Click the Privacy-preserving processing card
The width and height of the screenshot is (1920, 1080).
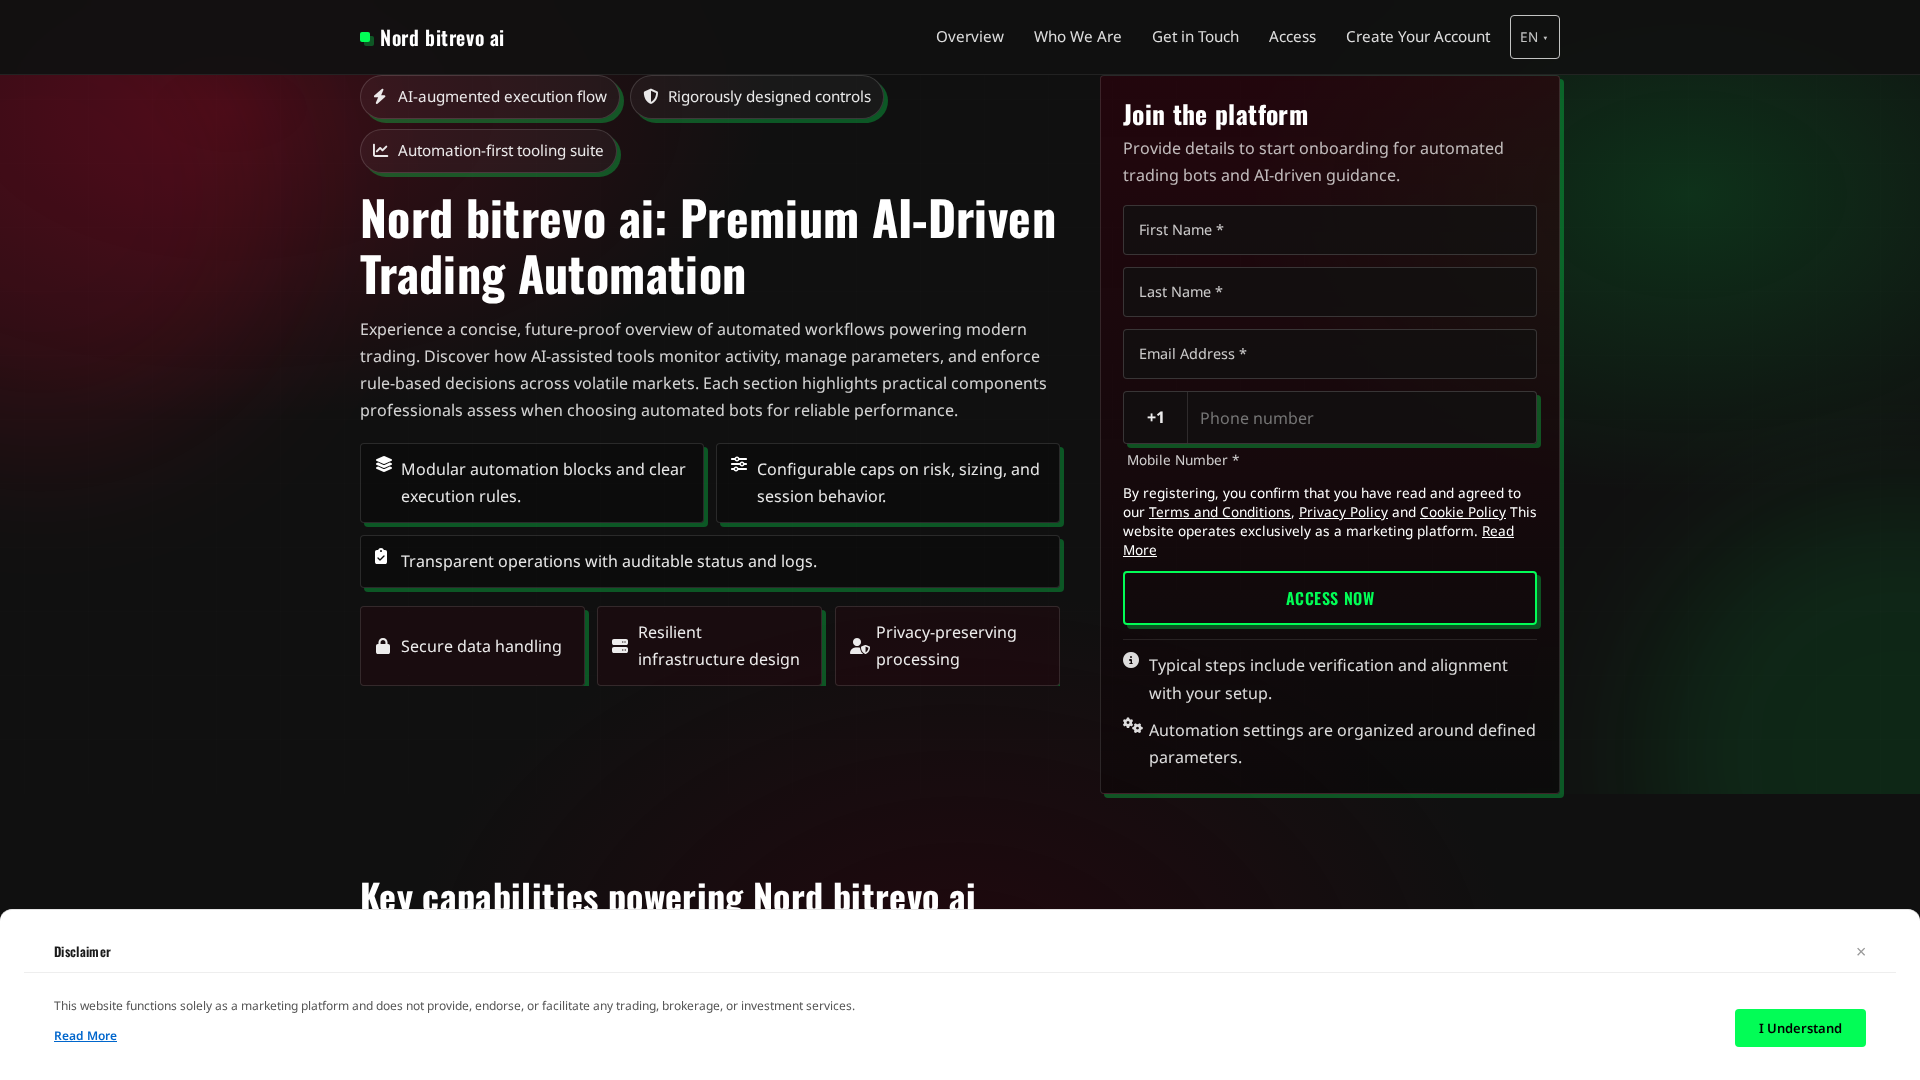[947, 646]
